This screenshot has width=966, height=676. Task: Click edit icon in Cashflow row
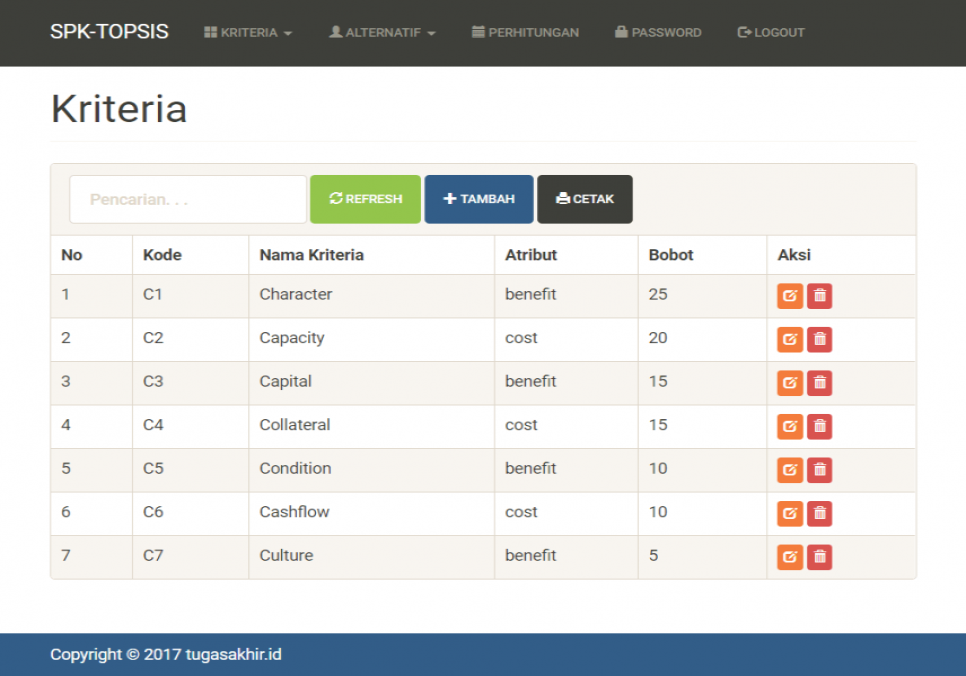790,514
